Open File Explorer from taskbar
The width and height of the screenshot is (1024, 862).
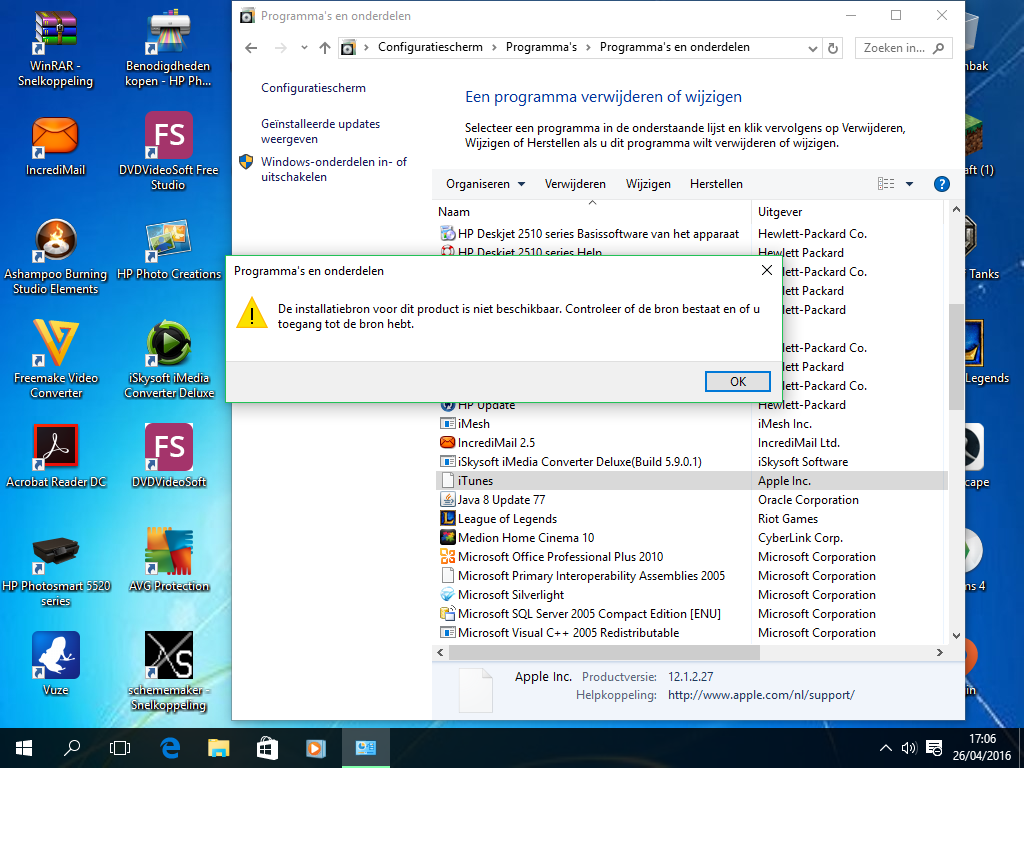(x=218, y=748)
